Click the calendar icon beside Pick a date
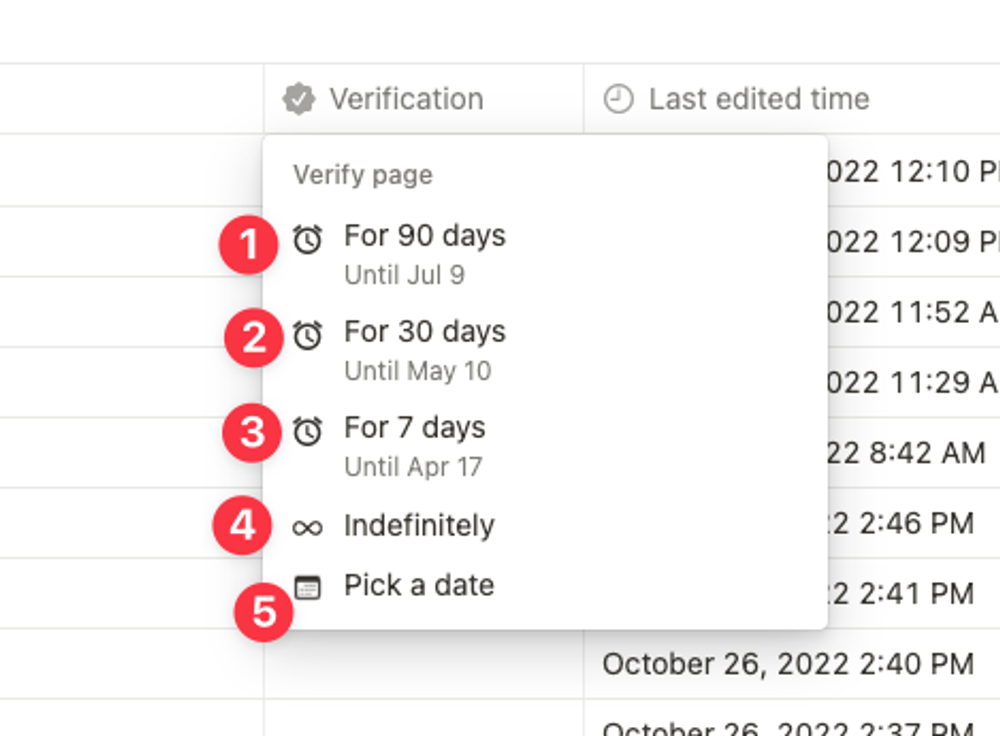1000x736 pixels. click(308, 587)
